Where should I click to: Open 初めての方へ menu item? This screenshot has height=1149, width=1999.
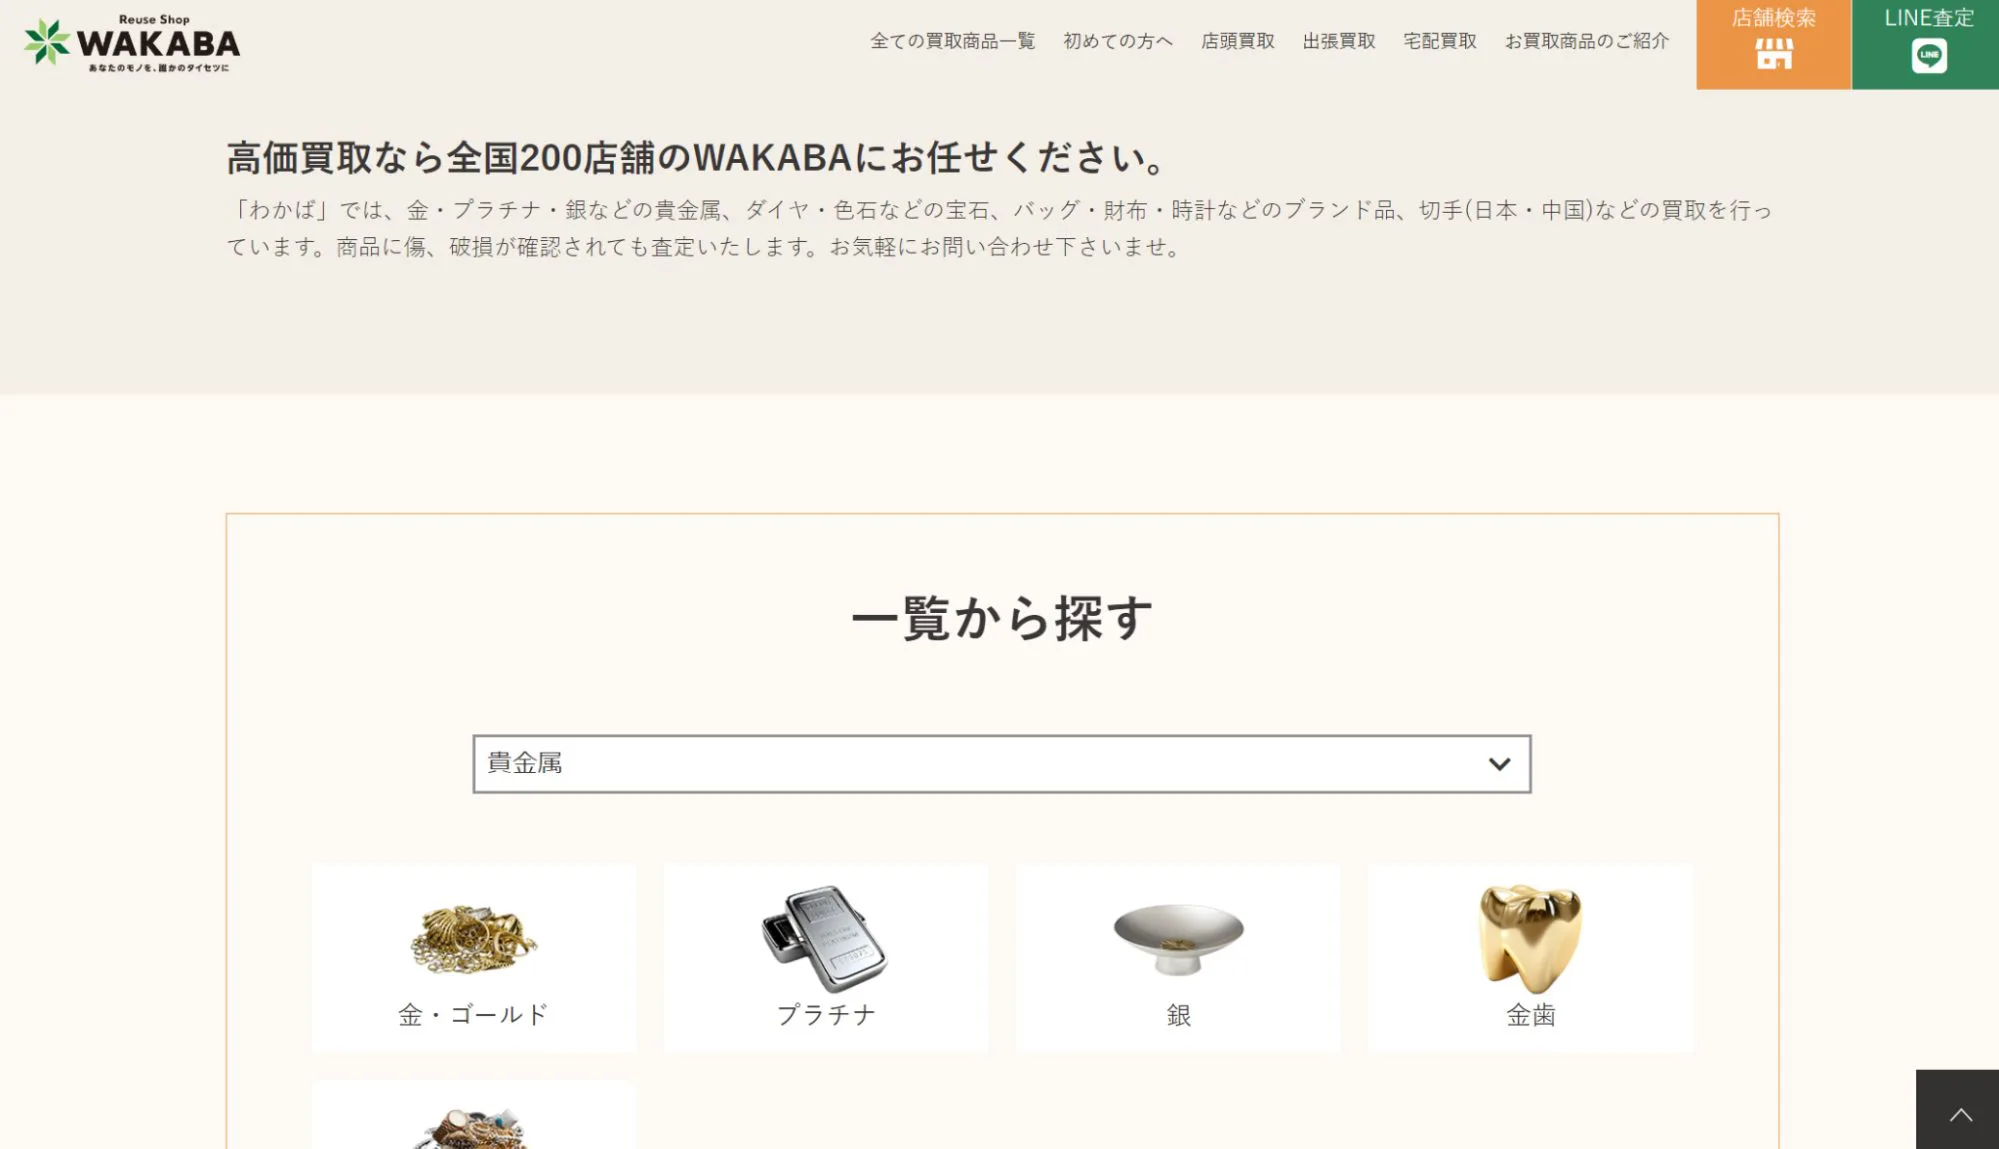[x=1118, y=41]
